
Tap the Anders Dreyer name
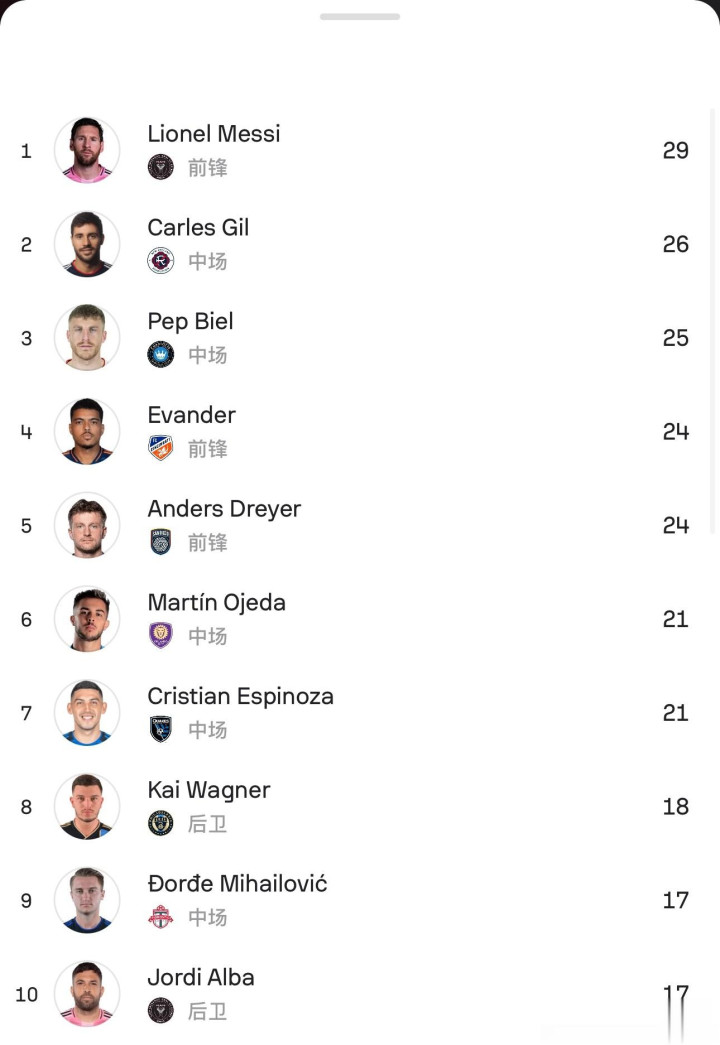[x=224, y=509]
